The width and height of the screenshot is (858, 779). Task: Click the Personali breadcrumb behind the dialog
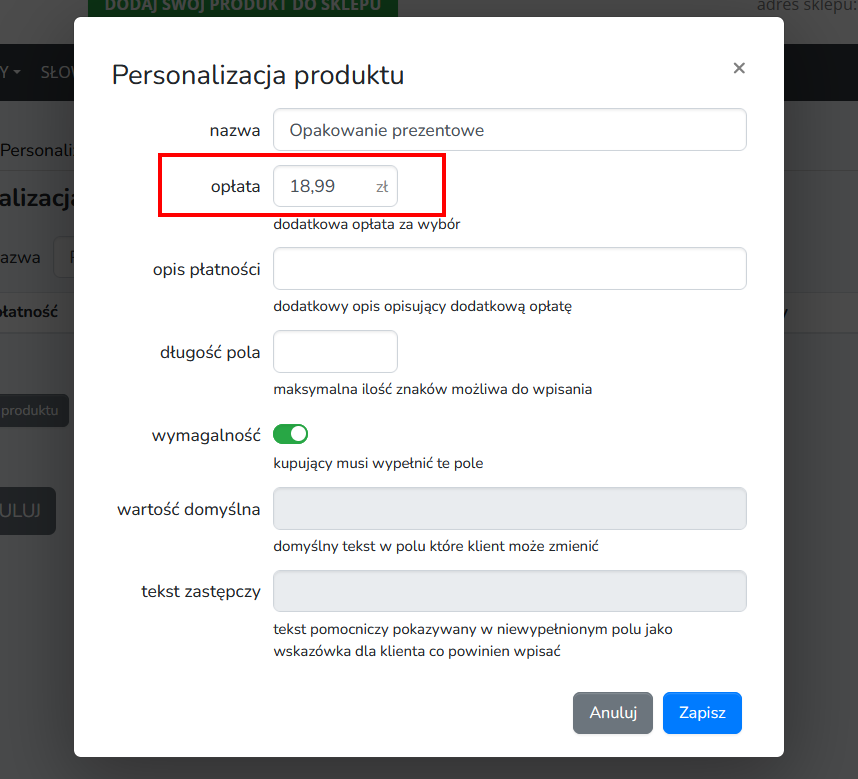pyautogui.click(x=37, y=150)
